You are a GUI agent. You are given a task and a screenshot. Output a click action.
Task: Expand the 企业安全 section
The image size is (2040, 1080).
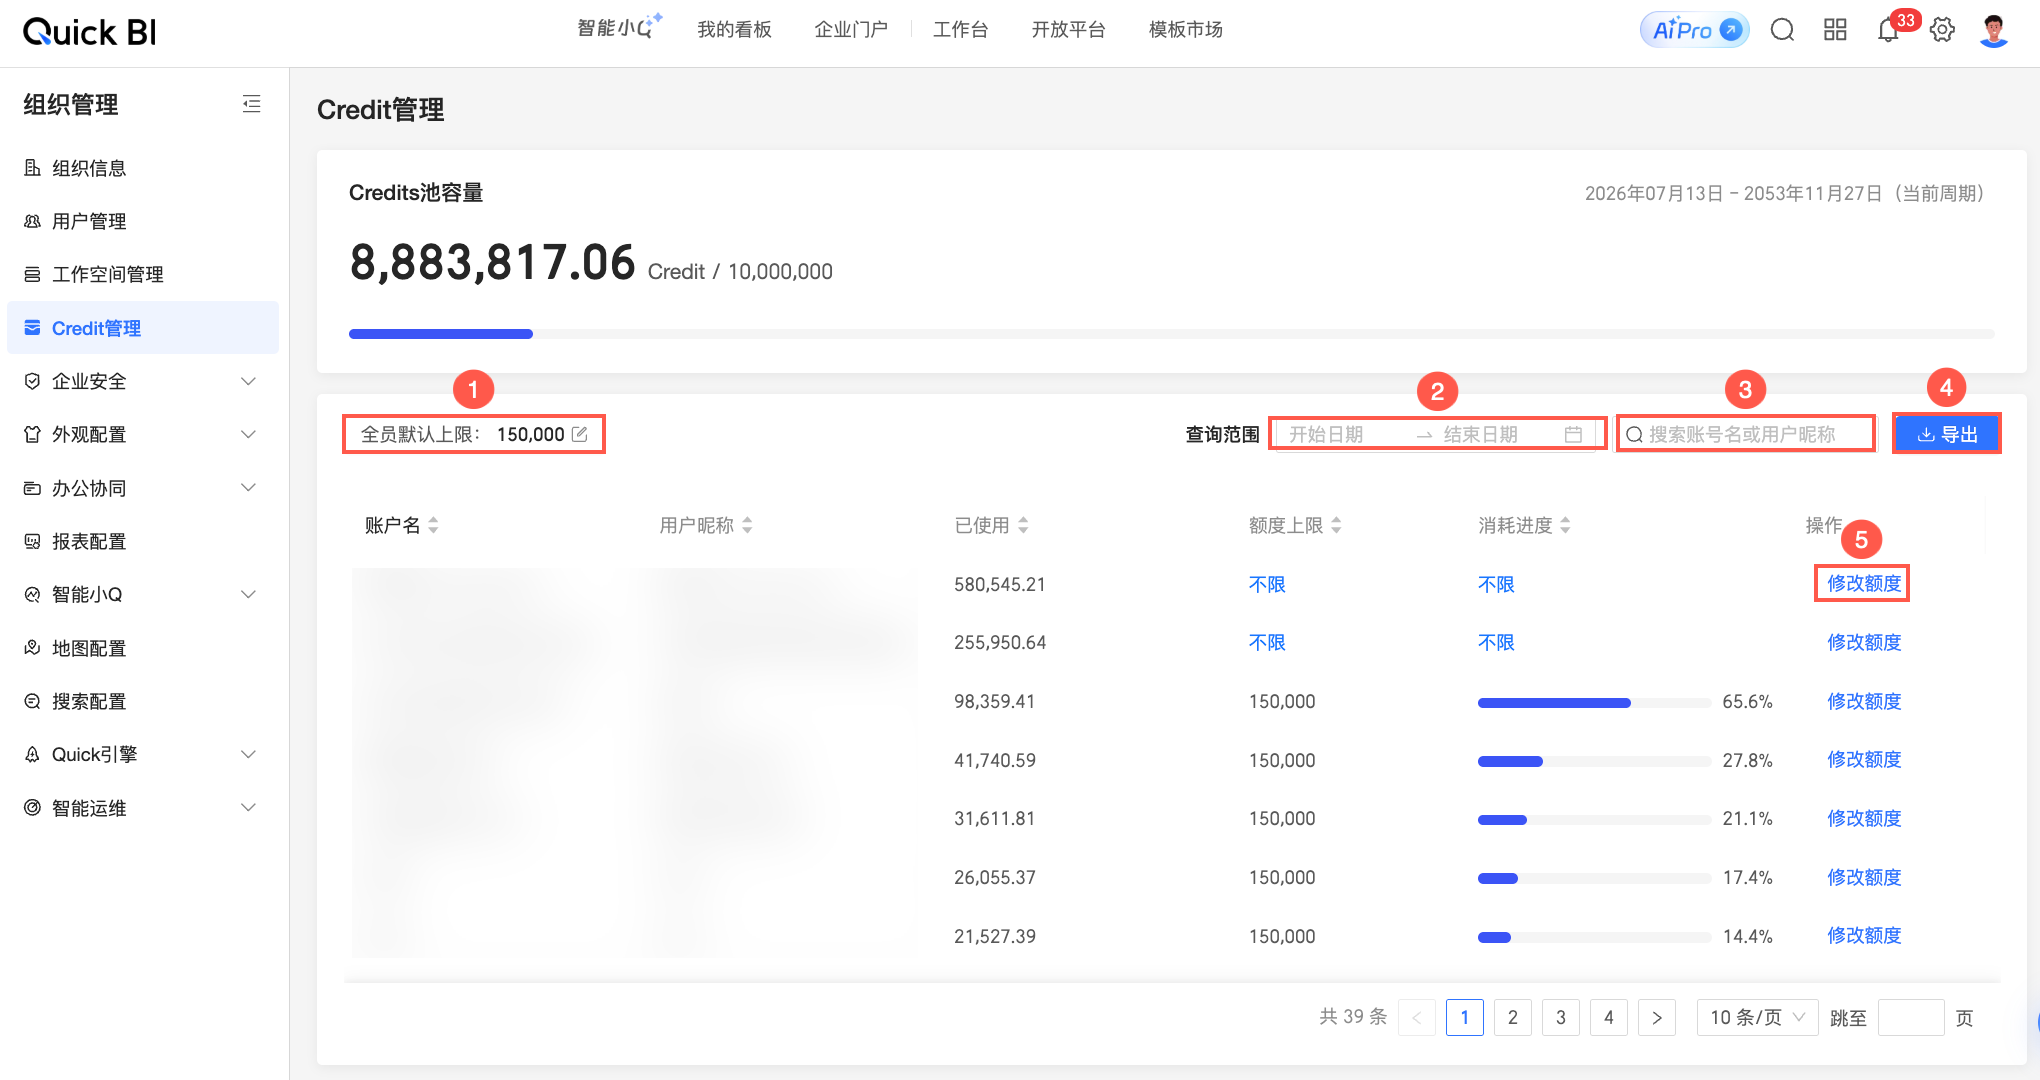pyautogui.click(x=143, y=381)
